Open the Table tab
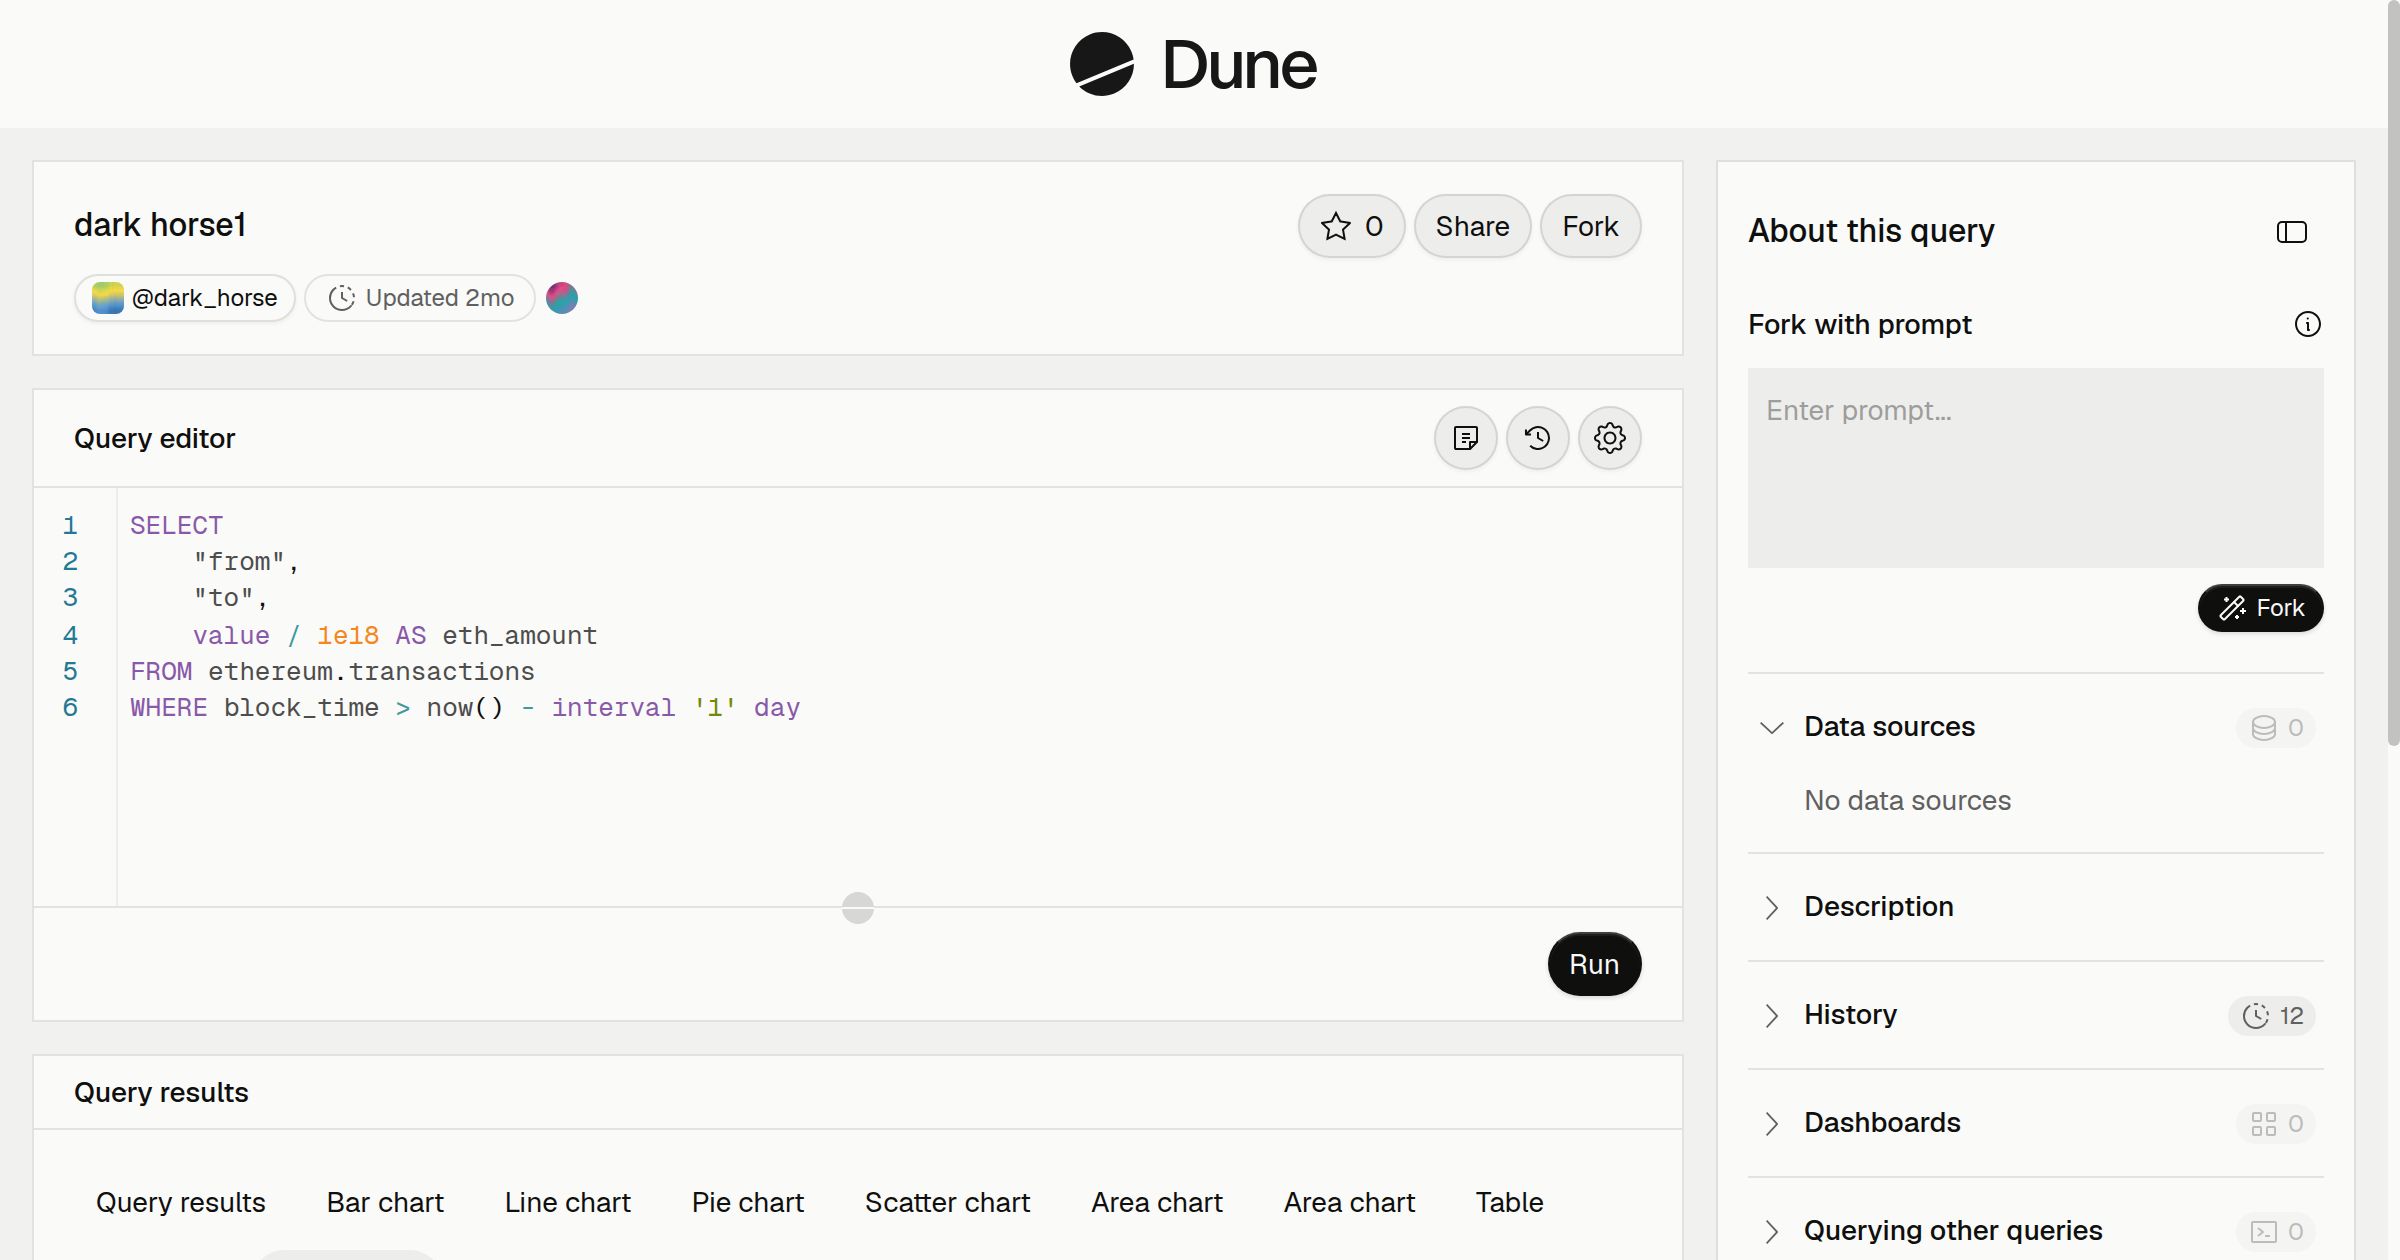2400x1260 pixels. coord(1509,1202)
